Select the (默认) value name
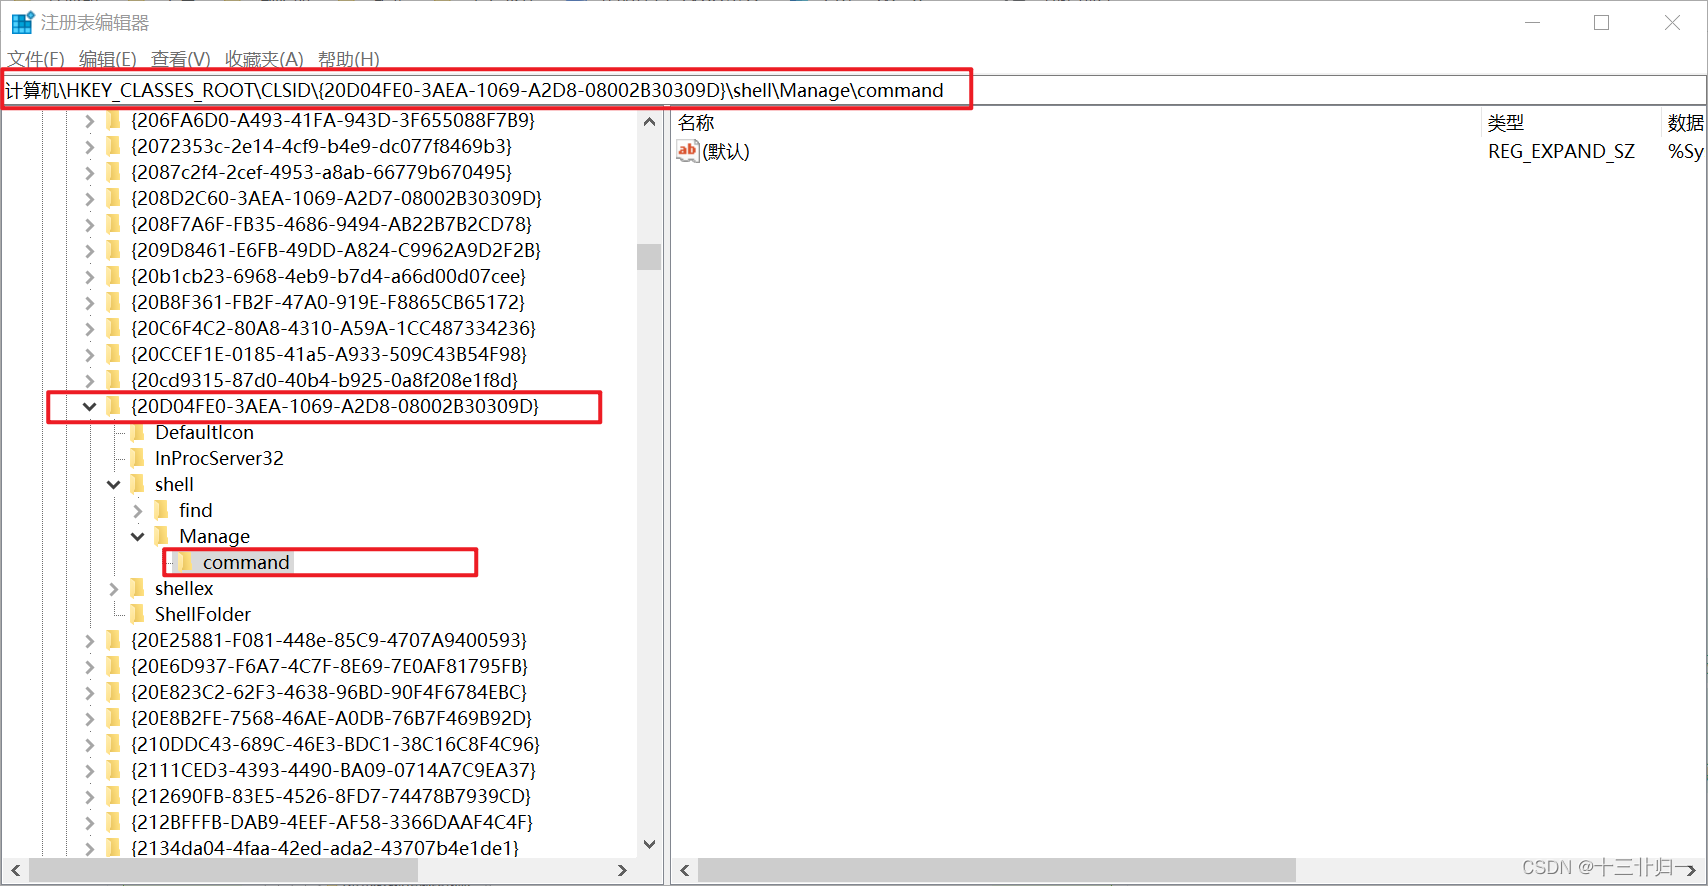Viewport: 1708px width, 886px height. pos(726,151)
